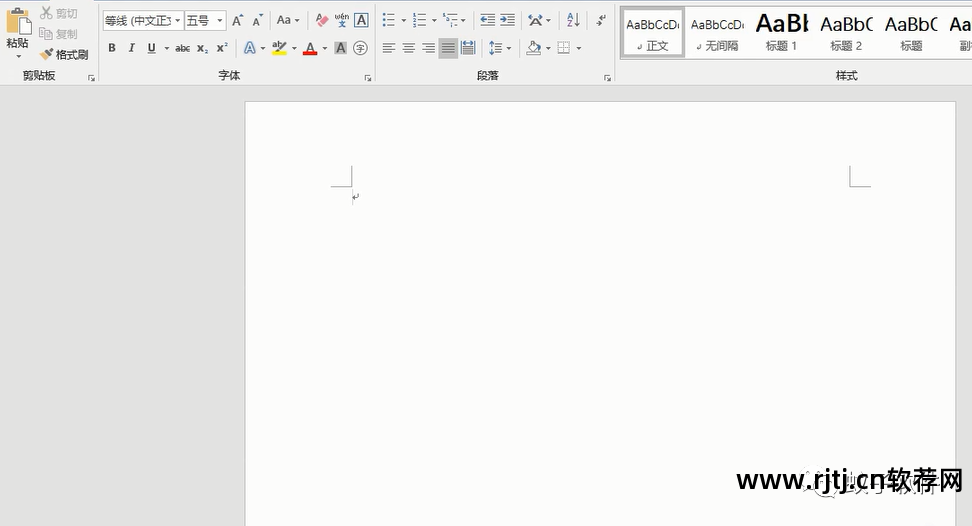972x526 pixels.
Task: Expand the line spacing dropdown
Action: click(x=509, y=48)
